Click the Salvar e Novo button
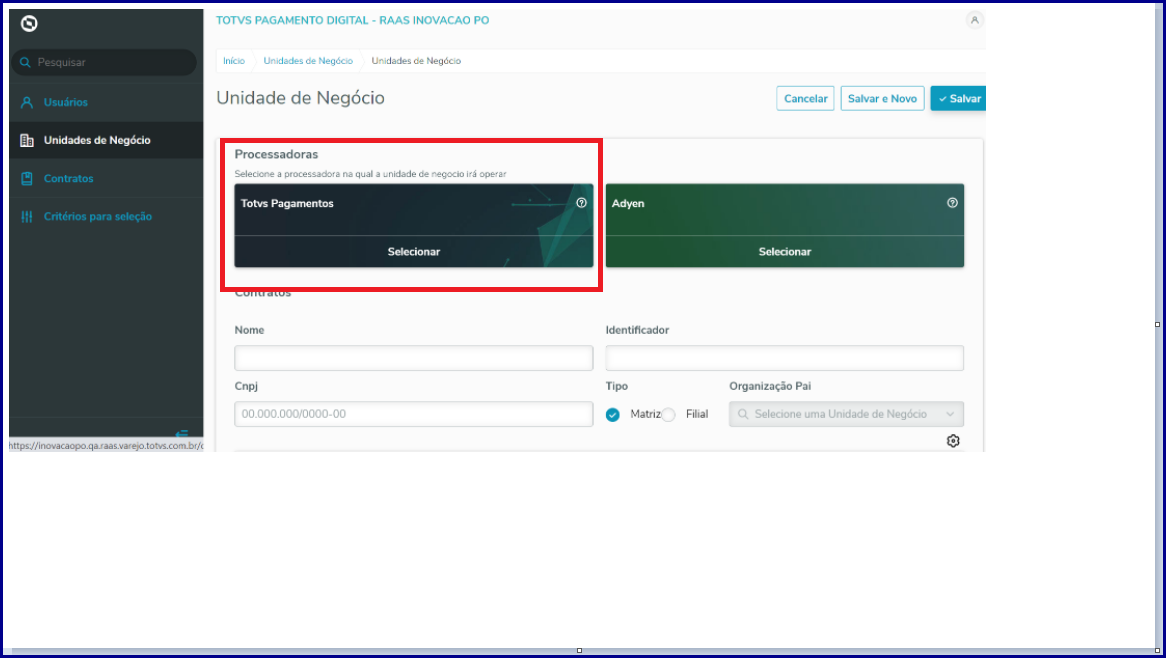This screenshot has height=658, width=1166. tap(883, 98)
